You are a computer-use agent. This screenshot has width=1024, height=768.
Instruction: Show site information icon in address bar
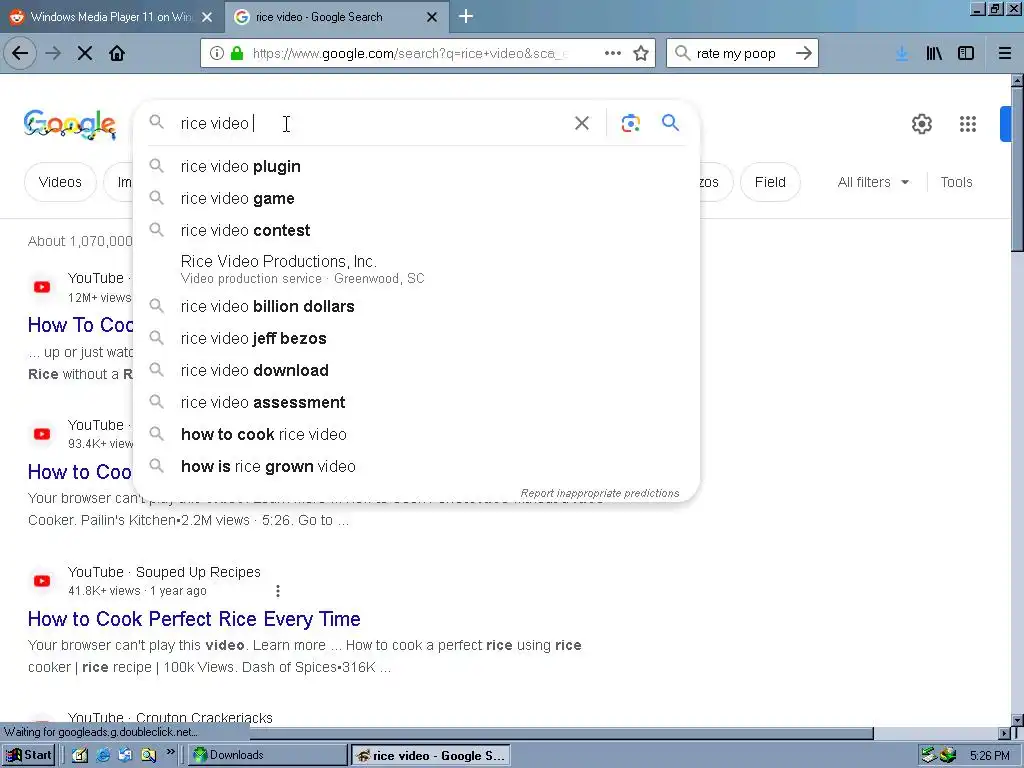click(x=217, y=53)
